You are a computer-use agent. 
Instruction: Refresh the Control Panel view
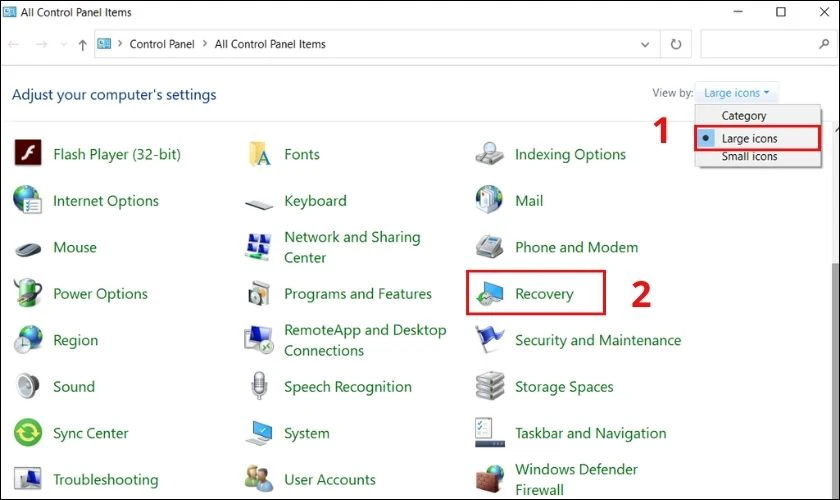coord(676,44)
